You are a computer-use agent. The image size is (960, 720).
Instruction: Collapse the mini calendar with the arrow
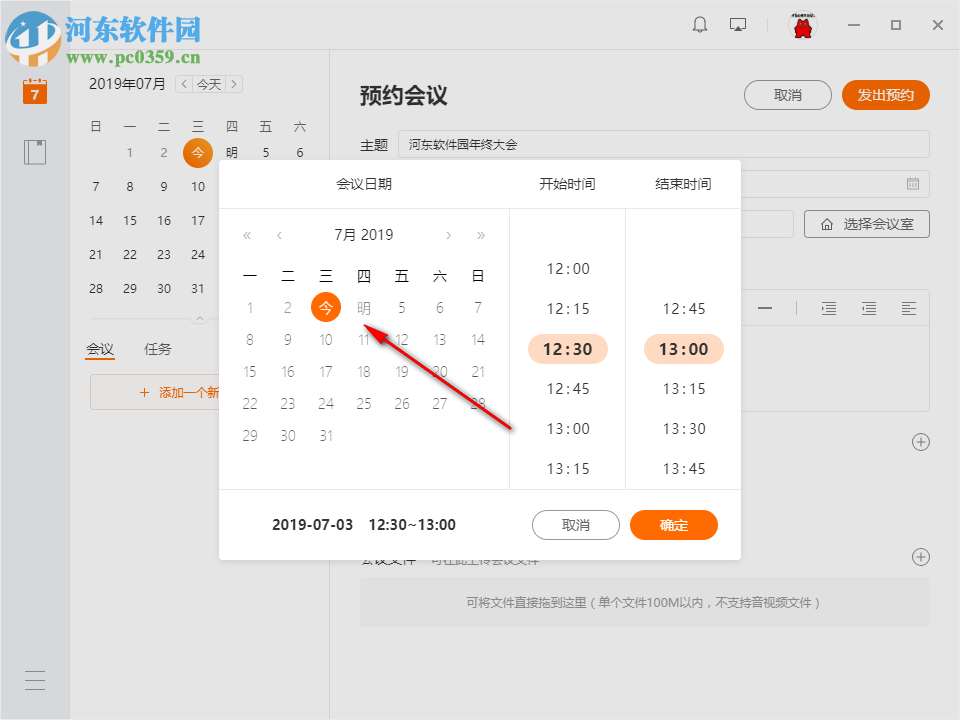tap(200, 317)
